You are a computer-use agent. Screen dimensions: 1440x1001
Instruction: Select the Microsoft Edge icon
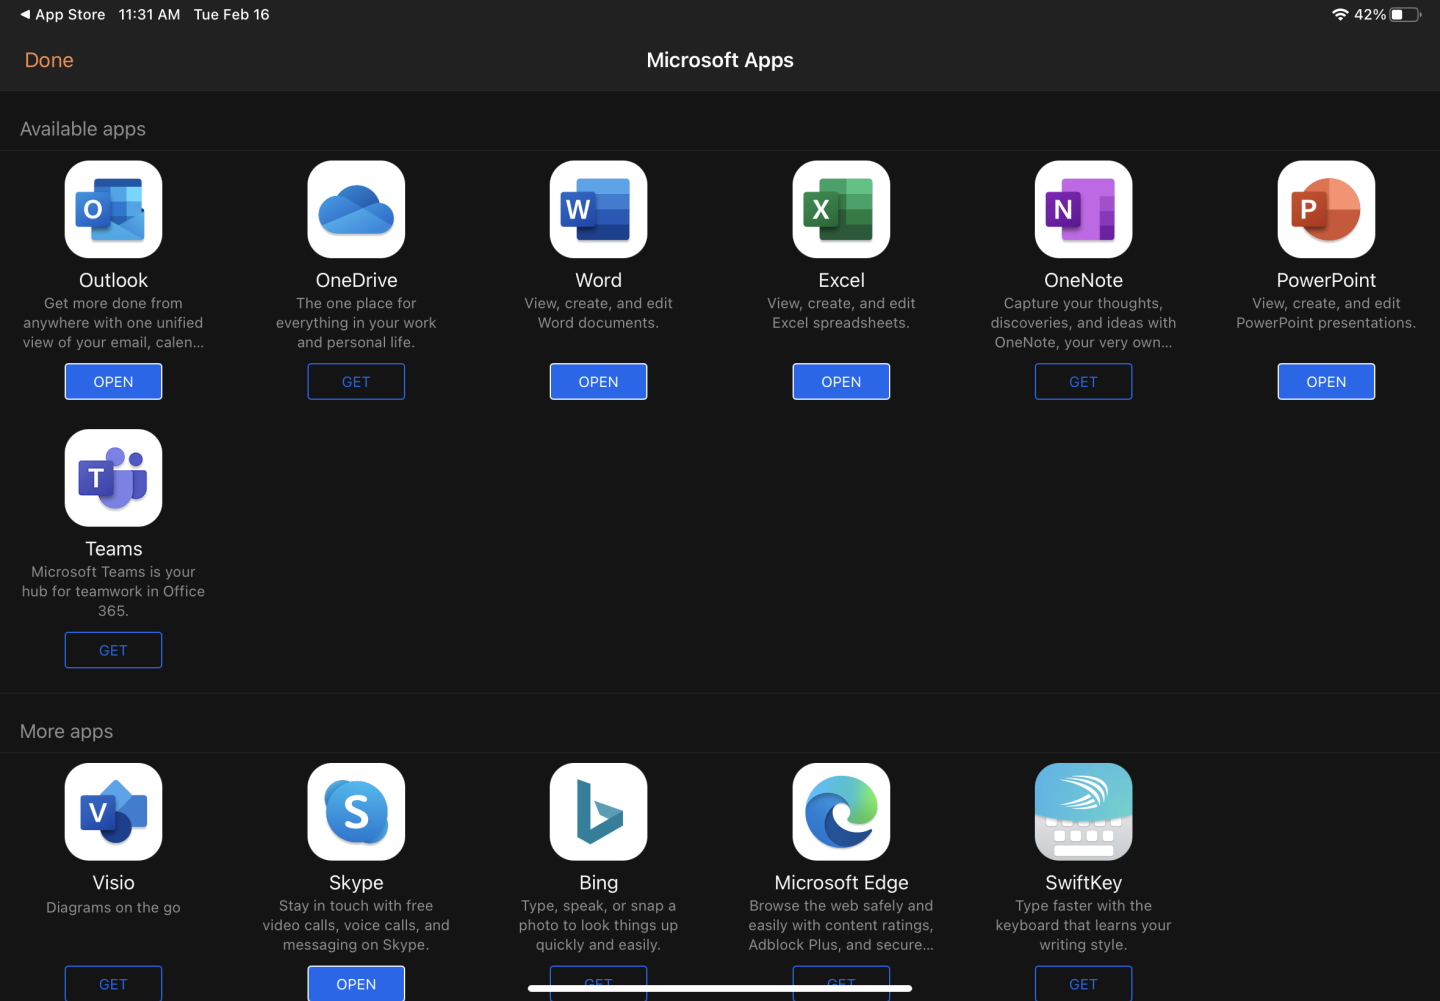tap(841, 811)
